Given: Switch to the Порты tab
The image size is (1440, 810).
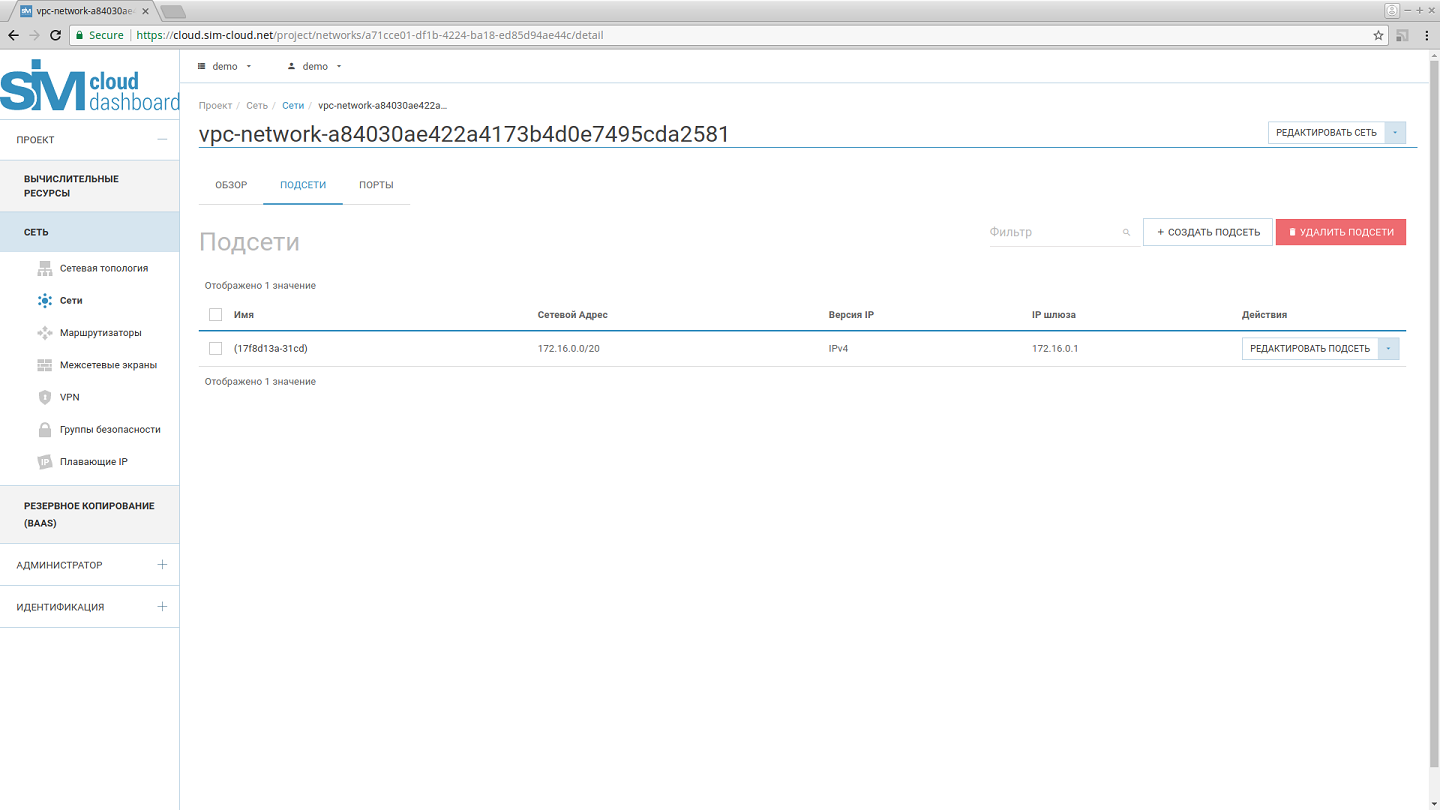Looking at the screenshot, I should tap(376, 185).
